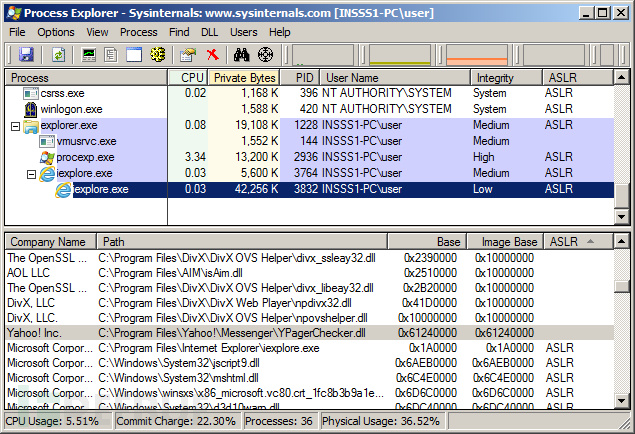Screen dimensions: 635x434
Task: Select the mshtml.dll row
Action: 309,378
